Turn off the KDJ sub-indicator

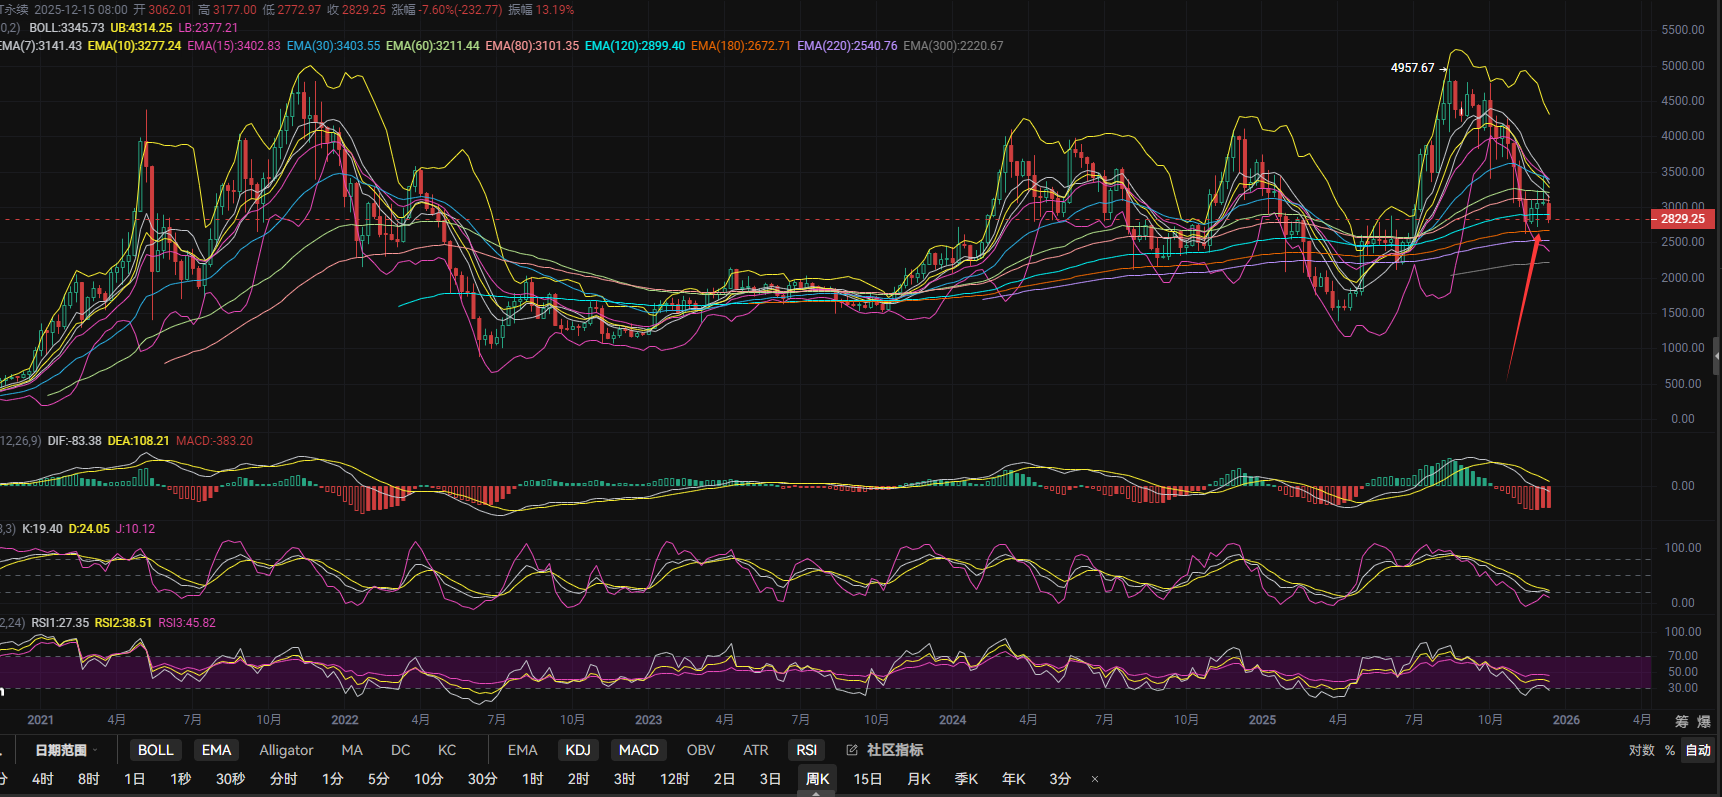coord(578,750)
